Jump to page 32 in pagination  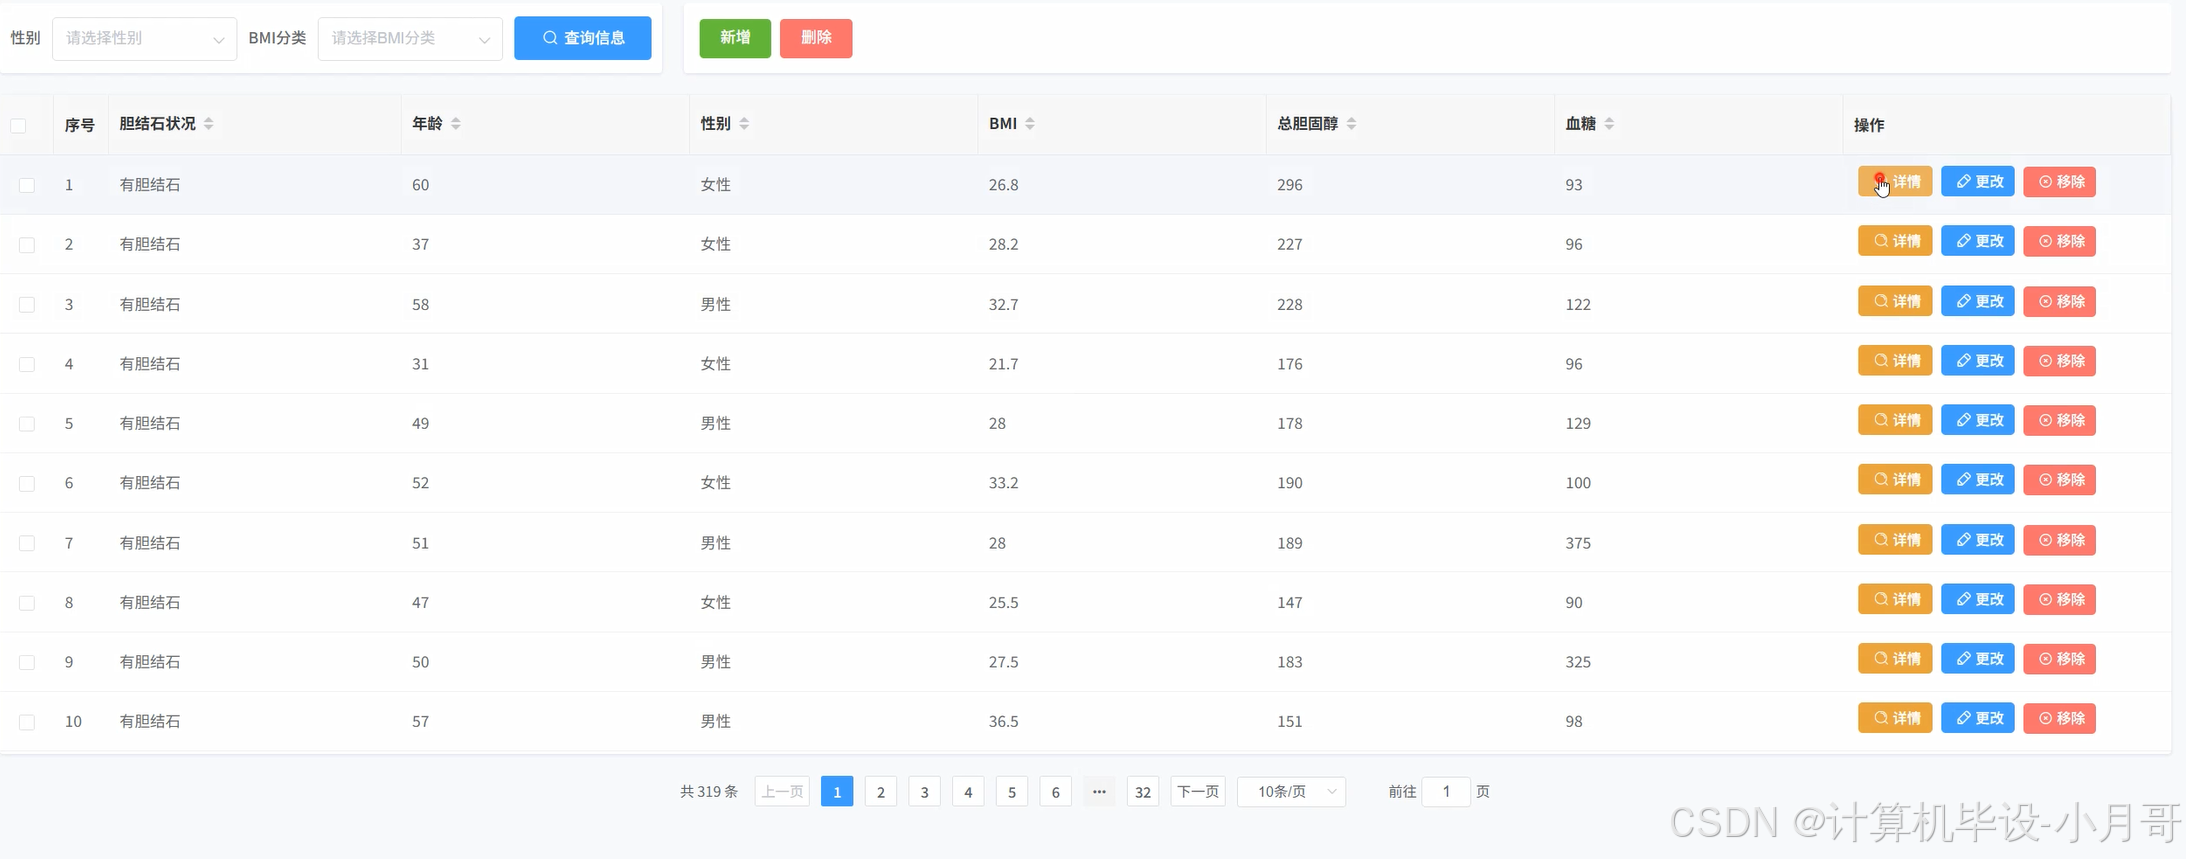pos(1143,792)
